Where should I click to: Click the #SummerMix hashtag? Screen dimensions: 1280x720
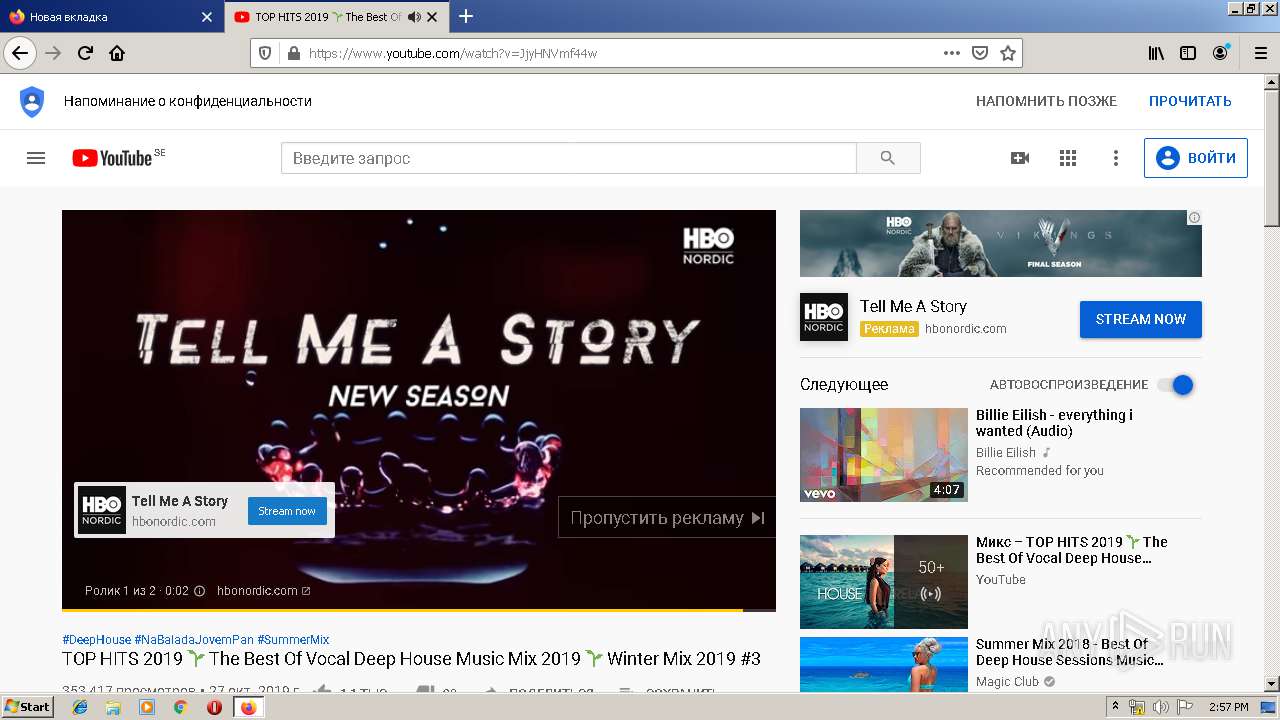click(x=293, y=640)
